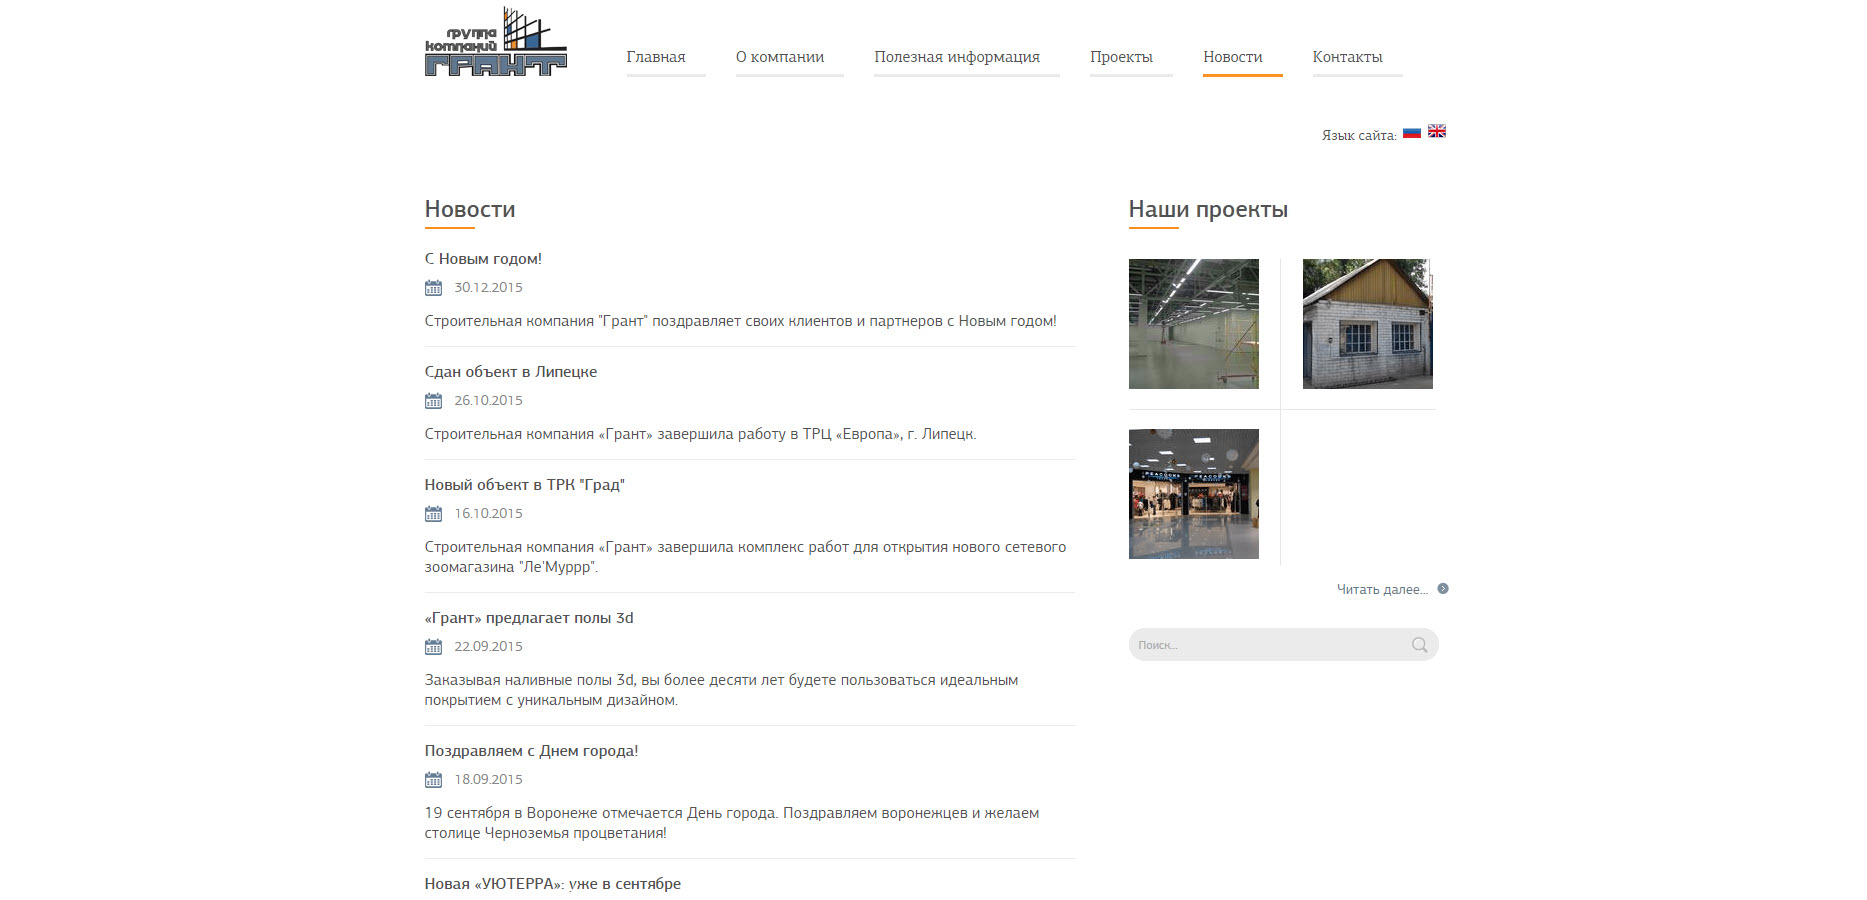Screen dimensions: 1867x900
Task: Open the Полезная информация menu item
Action: [x=957, y=57]
